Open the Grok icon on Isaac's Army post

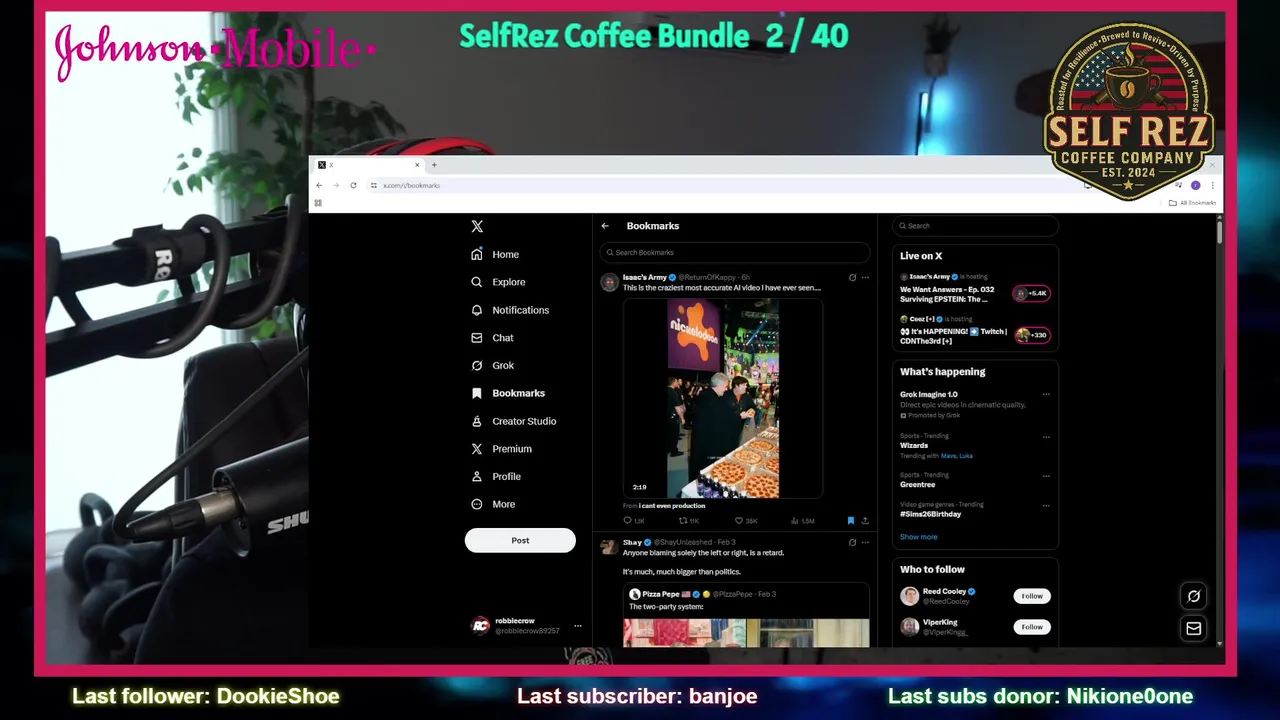coord(852,277)
